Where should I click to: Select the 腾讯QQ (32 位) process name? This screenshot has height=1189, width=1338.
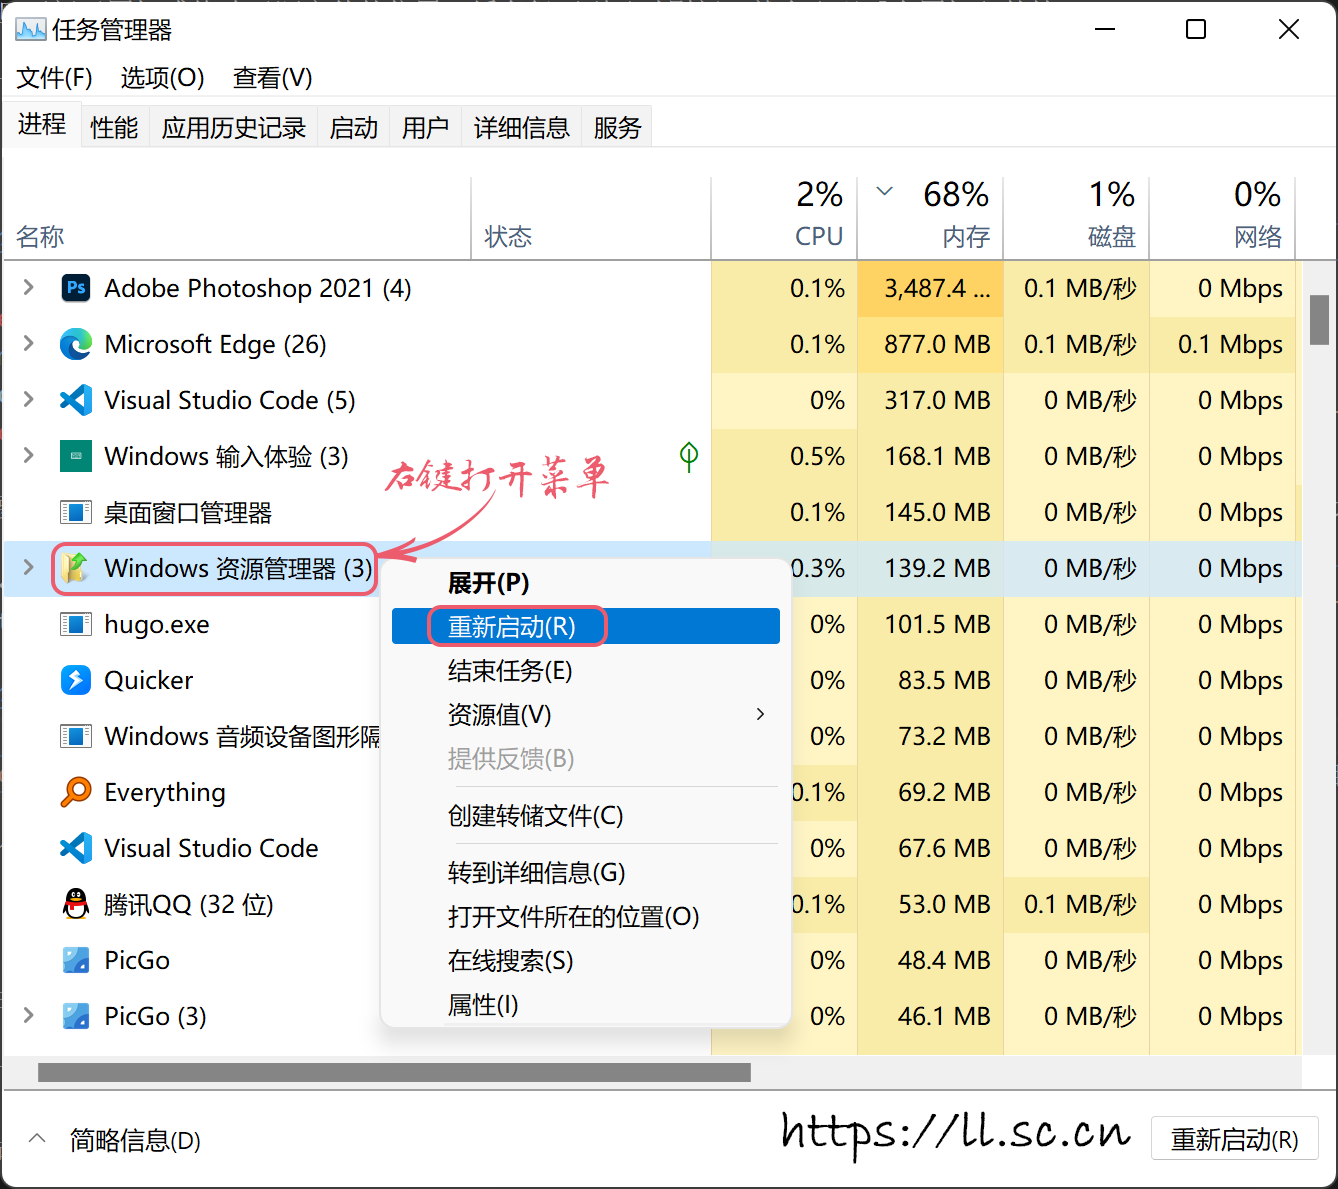click(188, 904)
